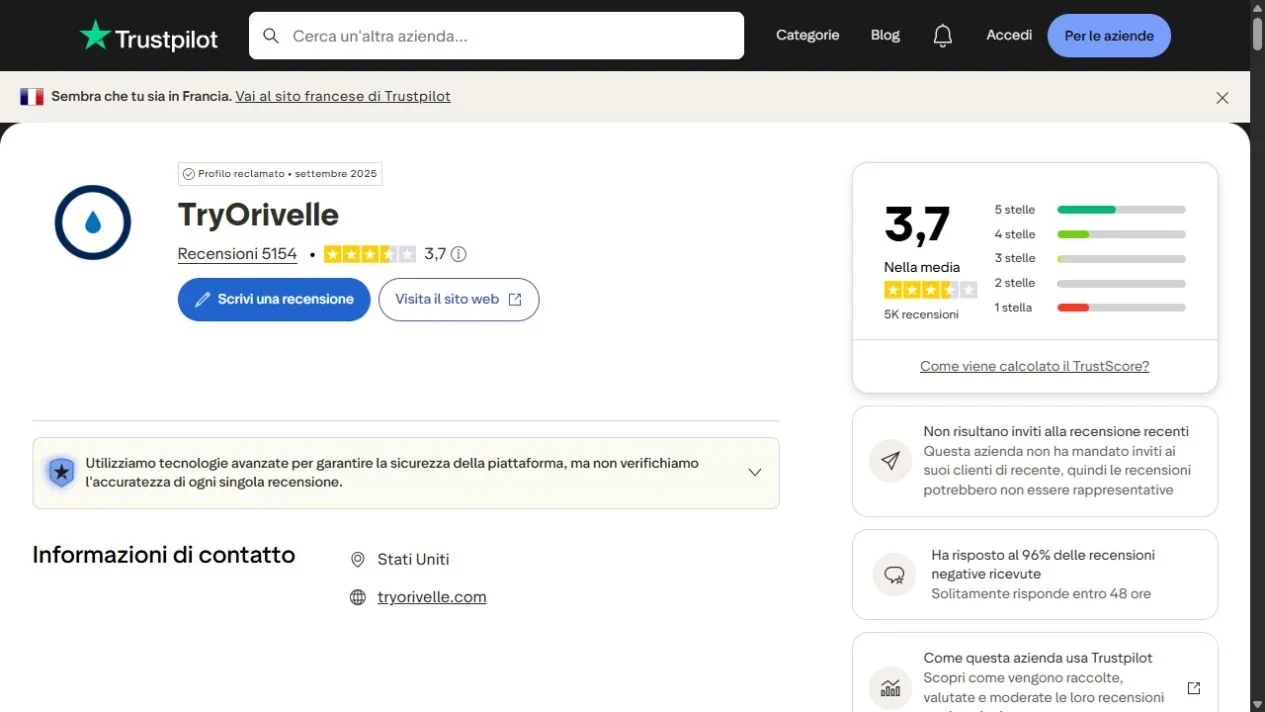
Task: Filter by 2 stelle rating row
Action: click(x=1090, y=283)
